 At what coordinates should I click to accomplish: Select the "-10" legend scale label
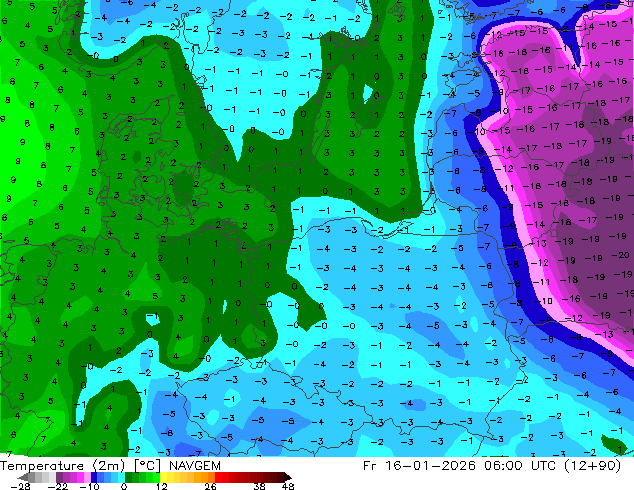[x=89, y=486]
